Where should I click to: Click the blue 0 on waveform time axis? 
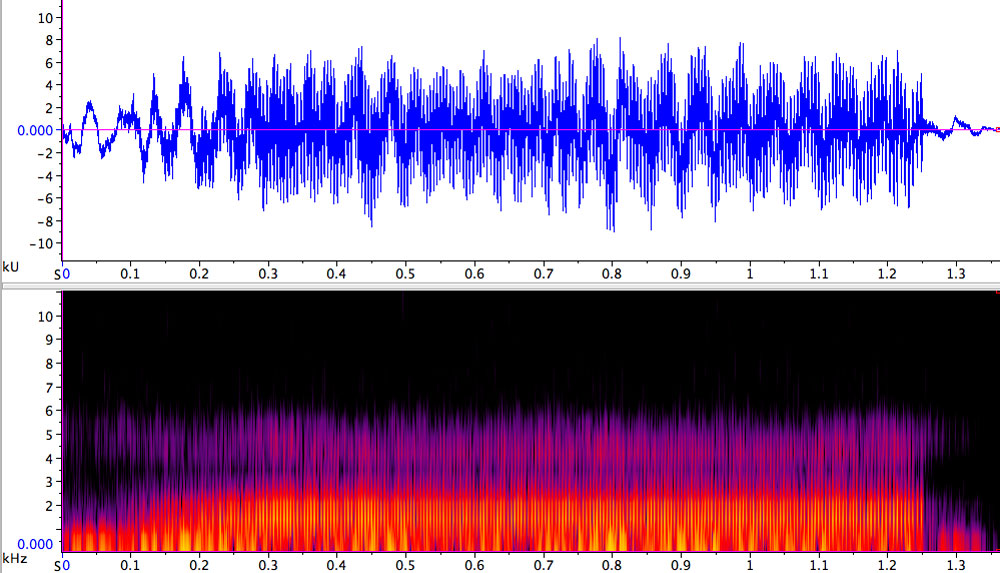pyautogui.click(x=66, y=274)
